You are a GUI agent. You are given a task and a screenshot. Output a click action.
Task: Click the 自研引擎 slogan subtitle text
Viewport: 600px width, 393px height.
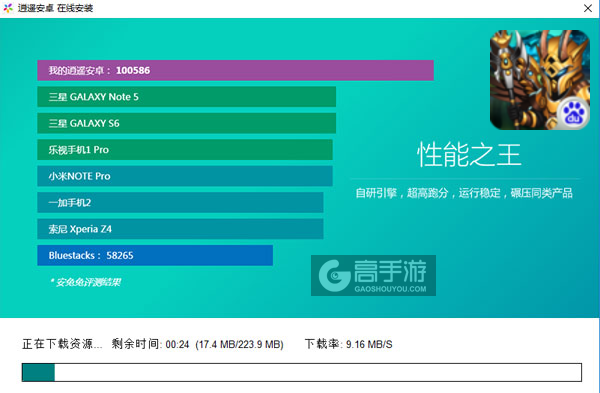464,193
